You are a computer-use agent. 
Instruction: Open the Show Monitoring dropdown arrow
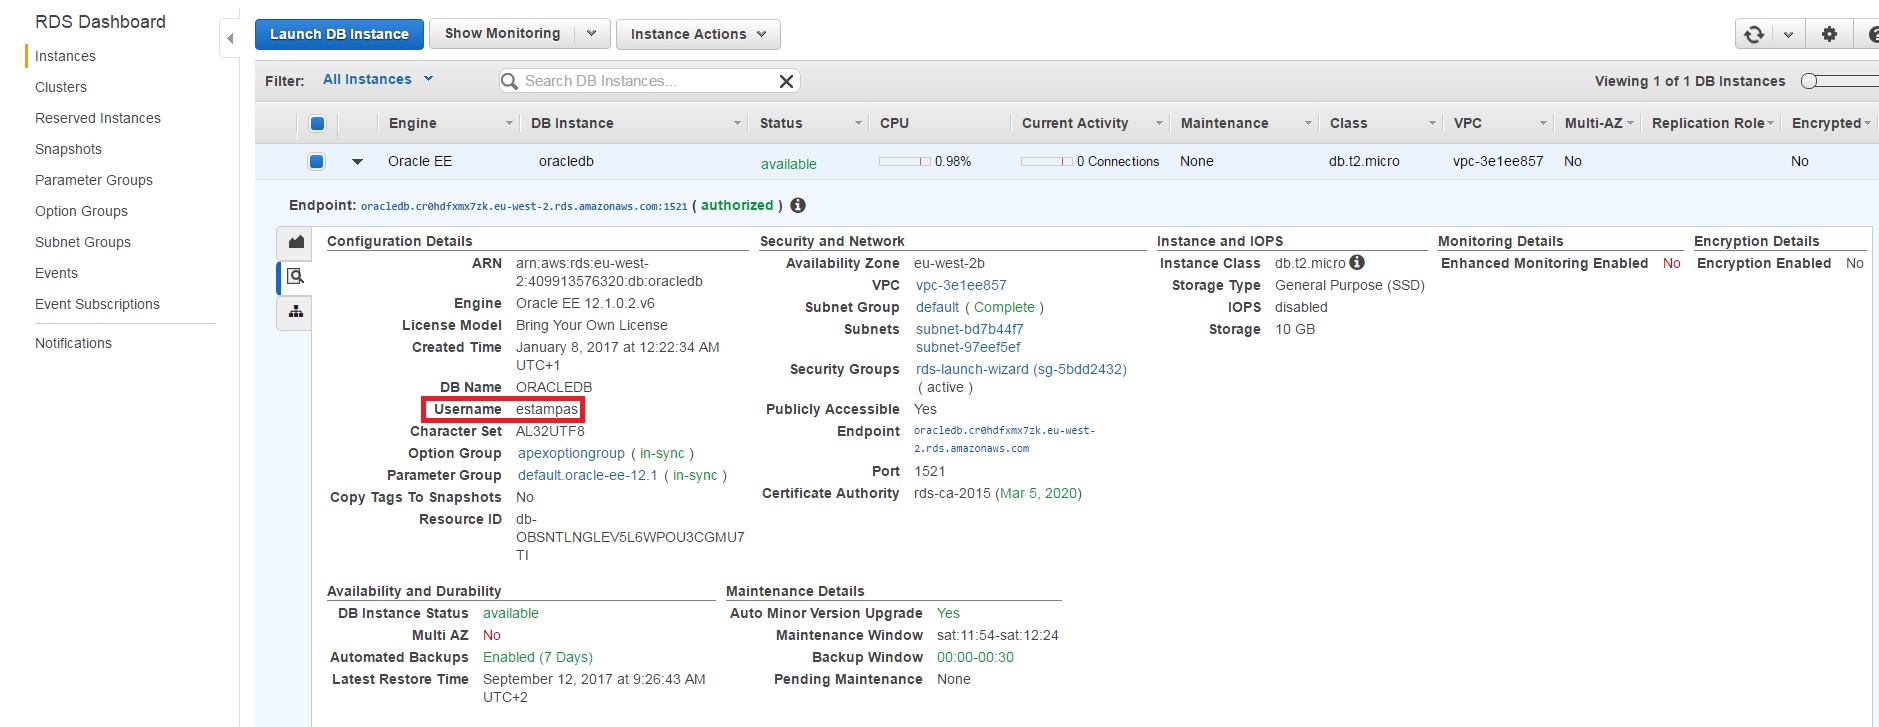pos(591,34)
